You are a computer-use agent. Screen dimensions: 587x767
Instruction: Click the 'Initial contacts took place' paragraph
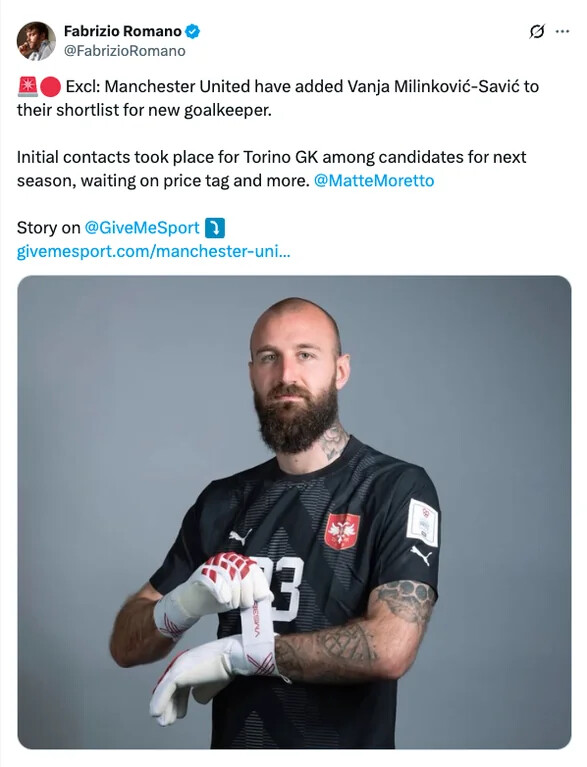[271, 169]
